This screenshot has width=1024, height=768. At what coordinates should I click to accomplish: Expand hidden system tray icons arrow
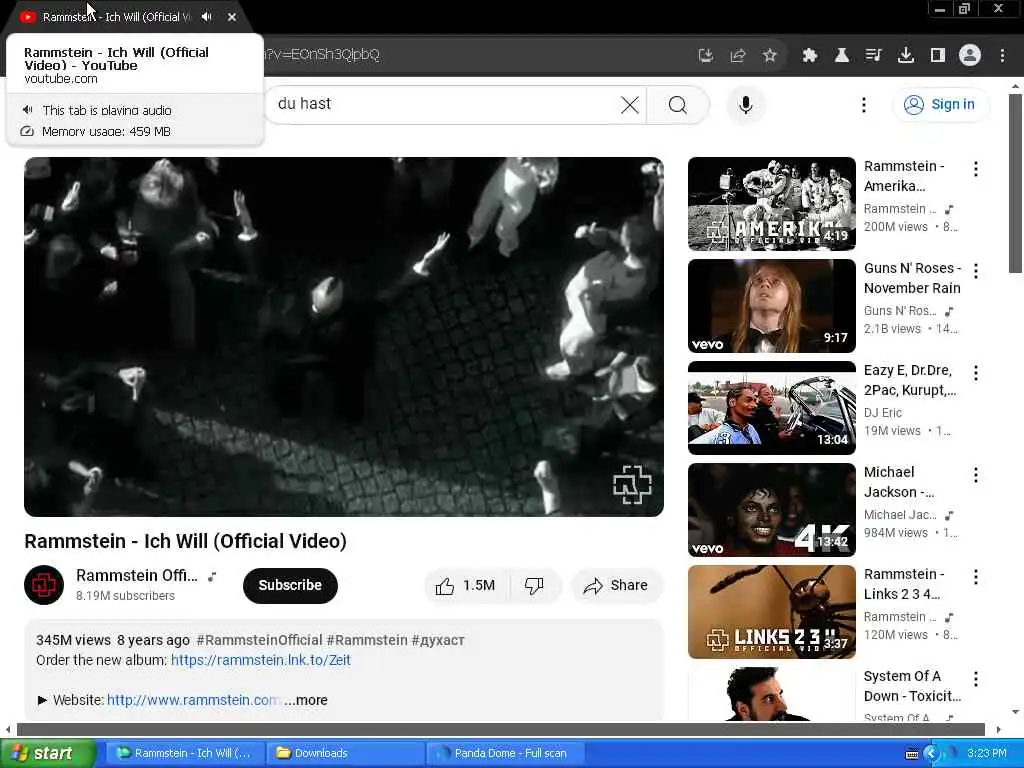pos(931,754)
